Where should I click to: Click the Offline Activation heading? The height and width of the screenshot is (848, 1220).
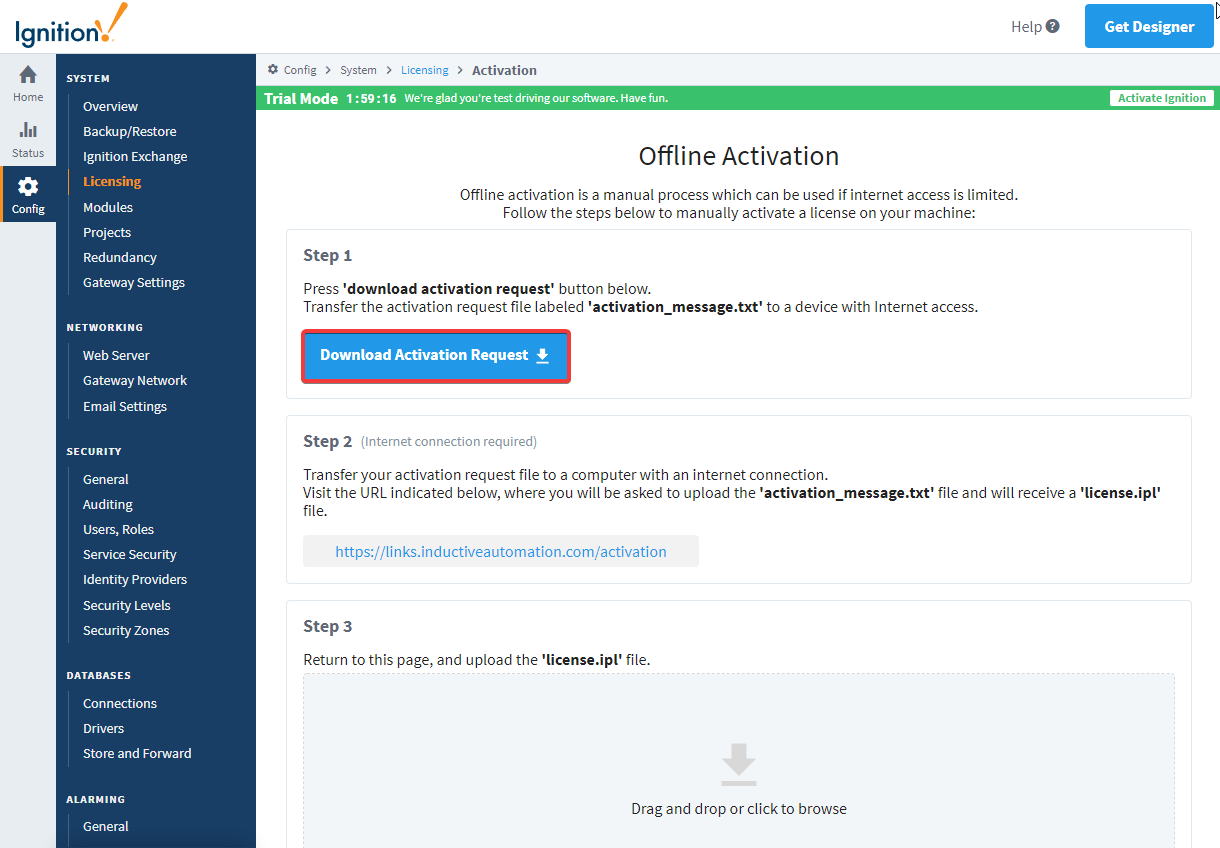[x=739, y=156]
